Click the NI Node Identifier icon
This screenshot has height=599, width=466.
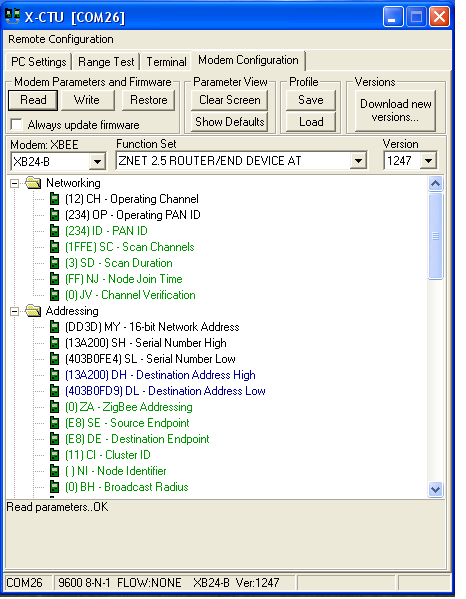coord(55,471)
